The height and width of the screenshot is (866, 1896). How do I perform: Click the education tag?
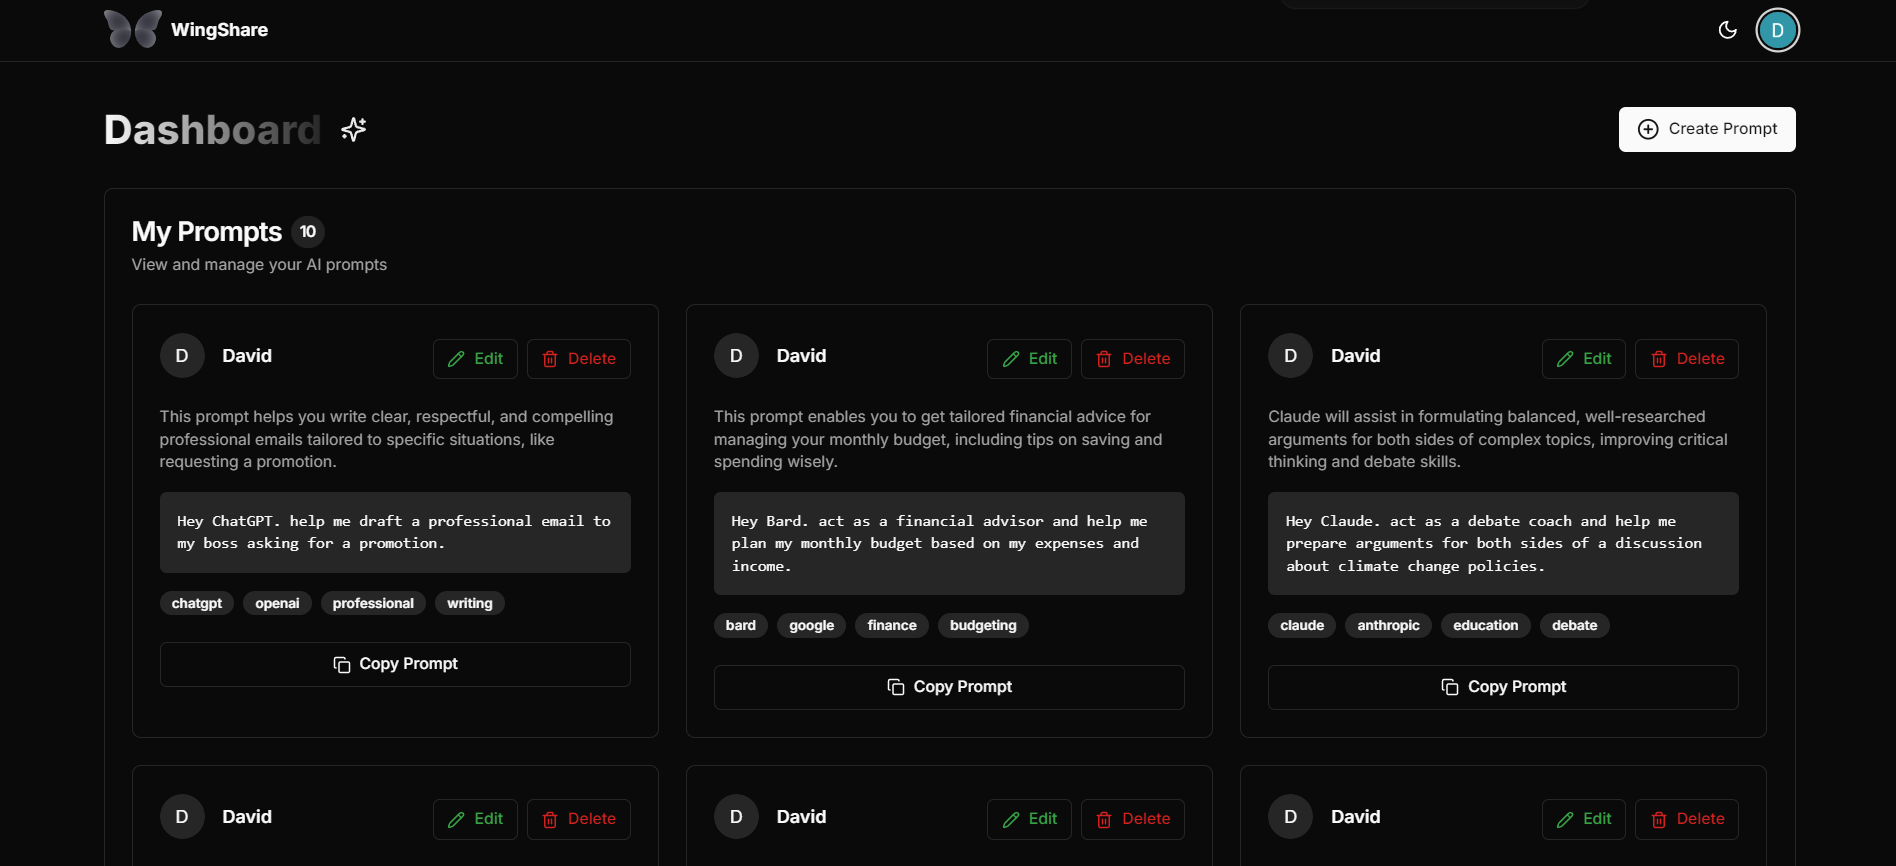pyautogui.click(x=1485, y=625)
